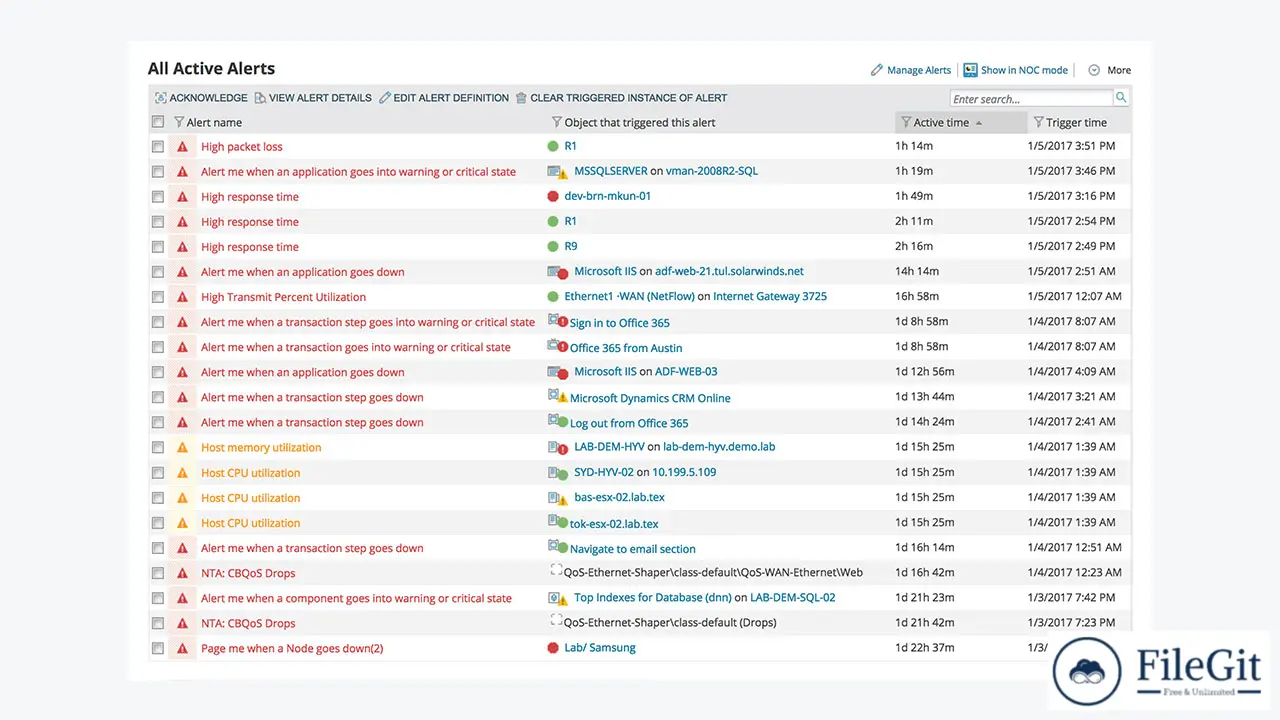Click red status icon for dev-brn-mkun-01
1280x720 pixels.
553,196
